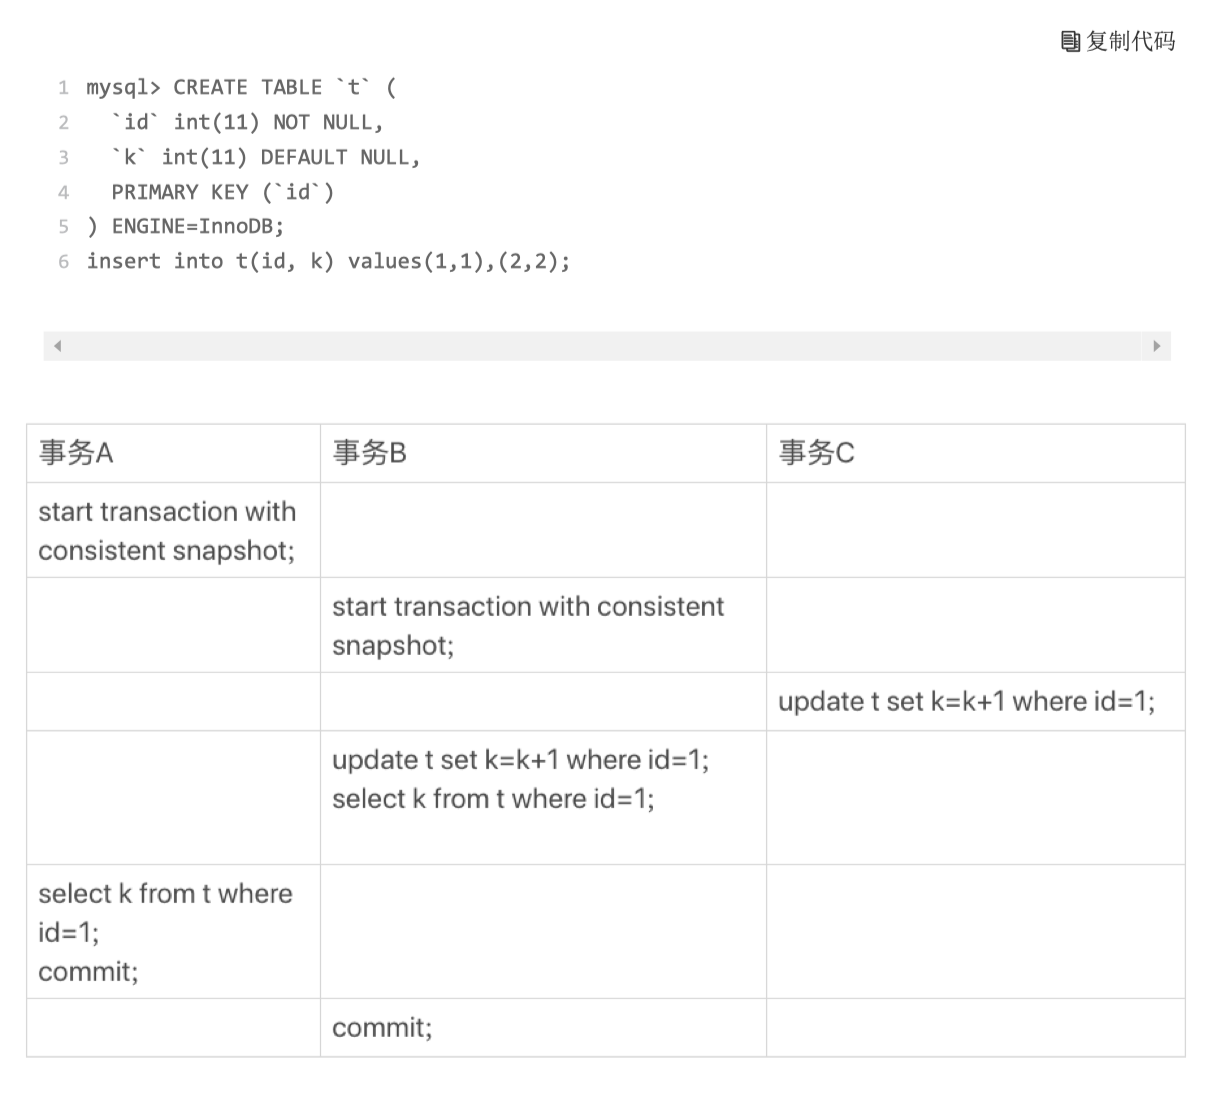Click the right scroll arrow of code block

coord(1157,346)
